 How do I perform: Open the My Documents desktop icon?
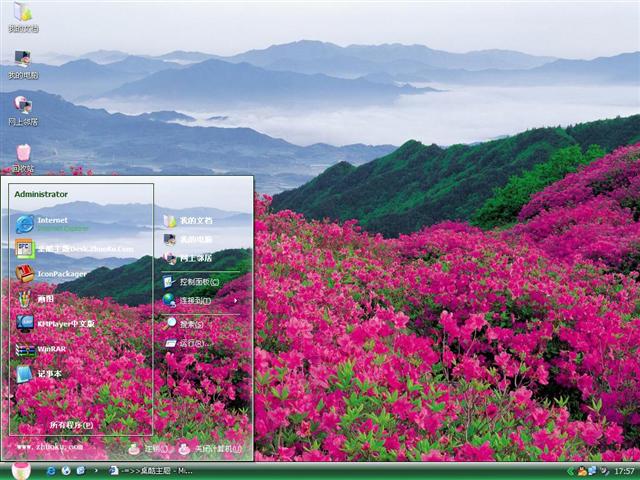coord(23,17)
